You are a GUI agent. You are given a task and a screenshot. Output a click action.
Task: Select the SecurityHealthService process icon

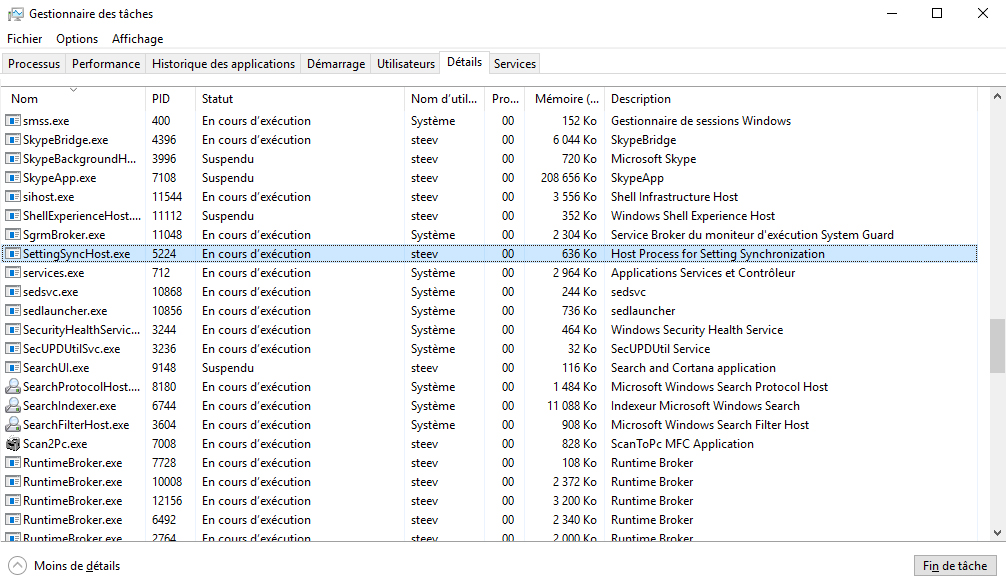click(13, 330)
